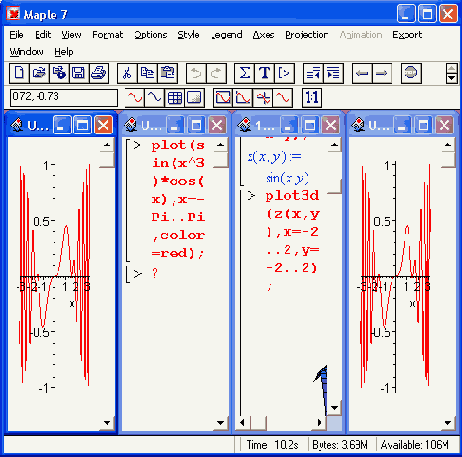Paste clipboard contents with the Paste icon
The width and height of the screenshot is (462, 457).
[x=167, y=73]
